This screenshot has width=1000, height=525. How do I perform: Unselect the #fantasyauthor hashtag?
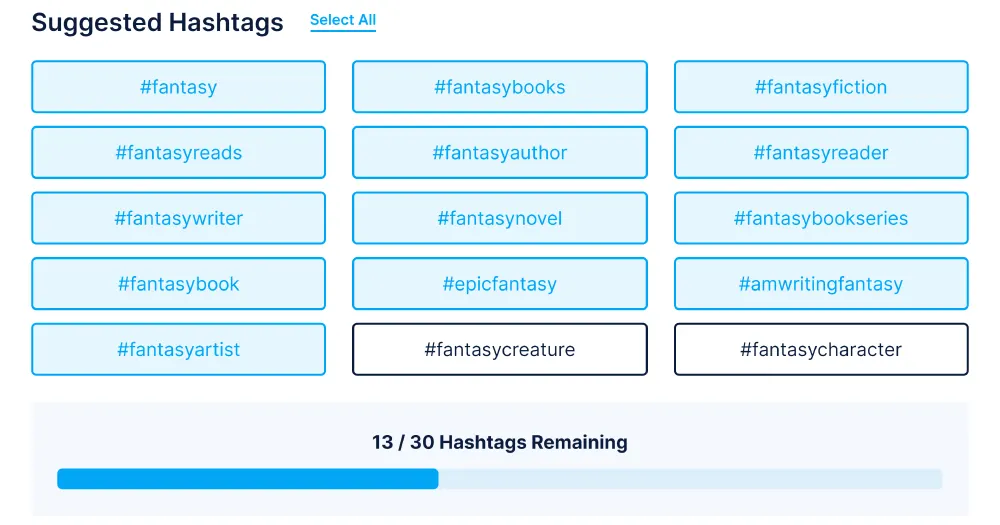500,152
